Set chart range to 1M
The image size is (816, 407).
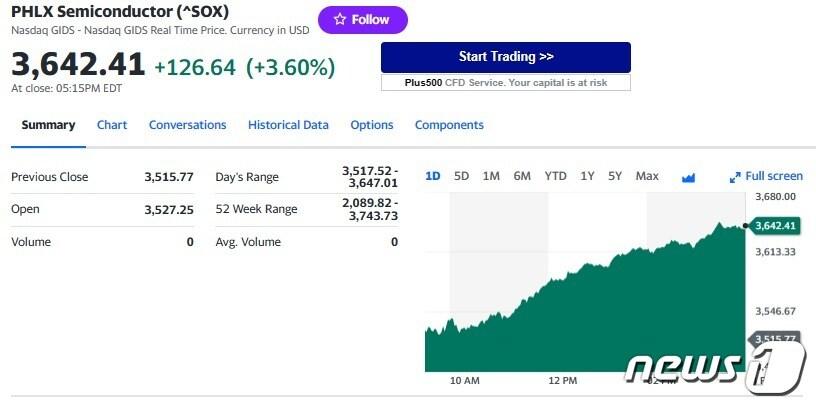click(491, 176)
